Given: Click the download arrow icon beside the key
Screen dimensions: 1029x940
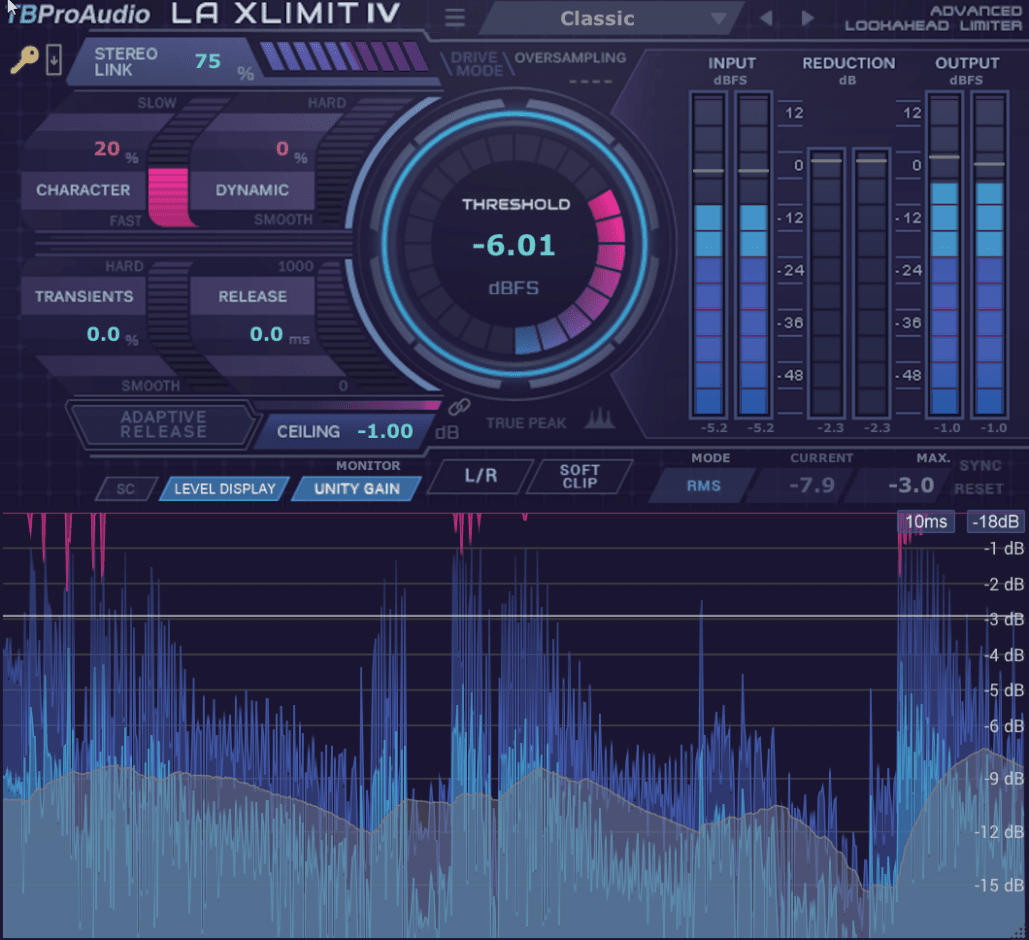Looking at the screenshot, I should 53,62.
